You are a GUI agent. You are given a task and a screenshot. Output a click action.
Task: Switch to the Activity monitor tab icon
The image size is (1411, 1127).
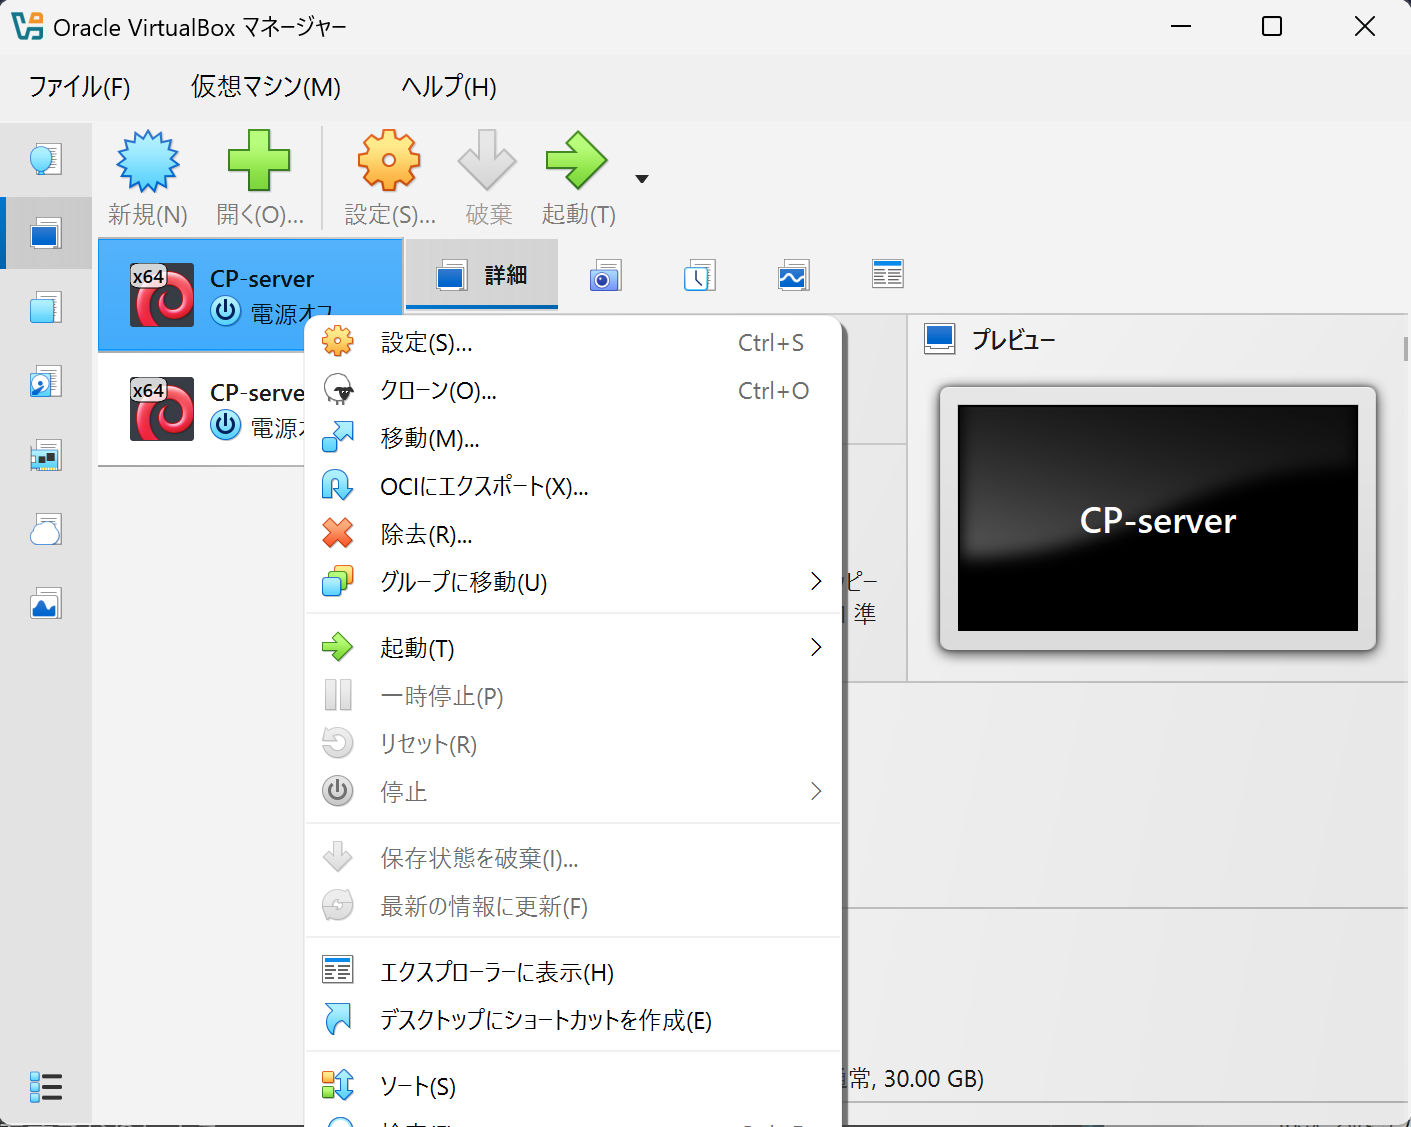tap(793, 275)
